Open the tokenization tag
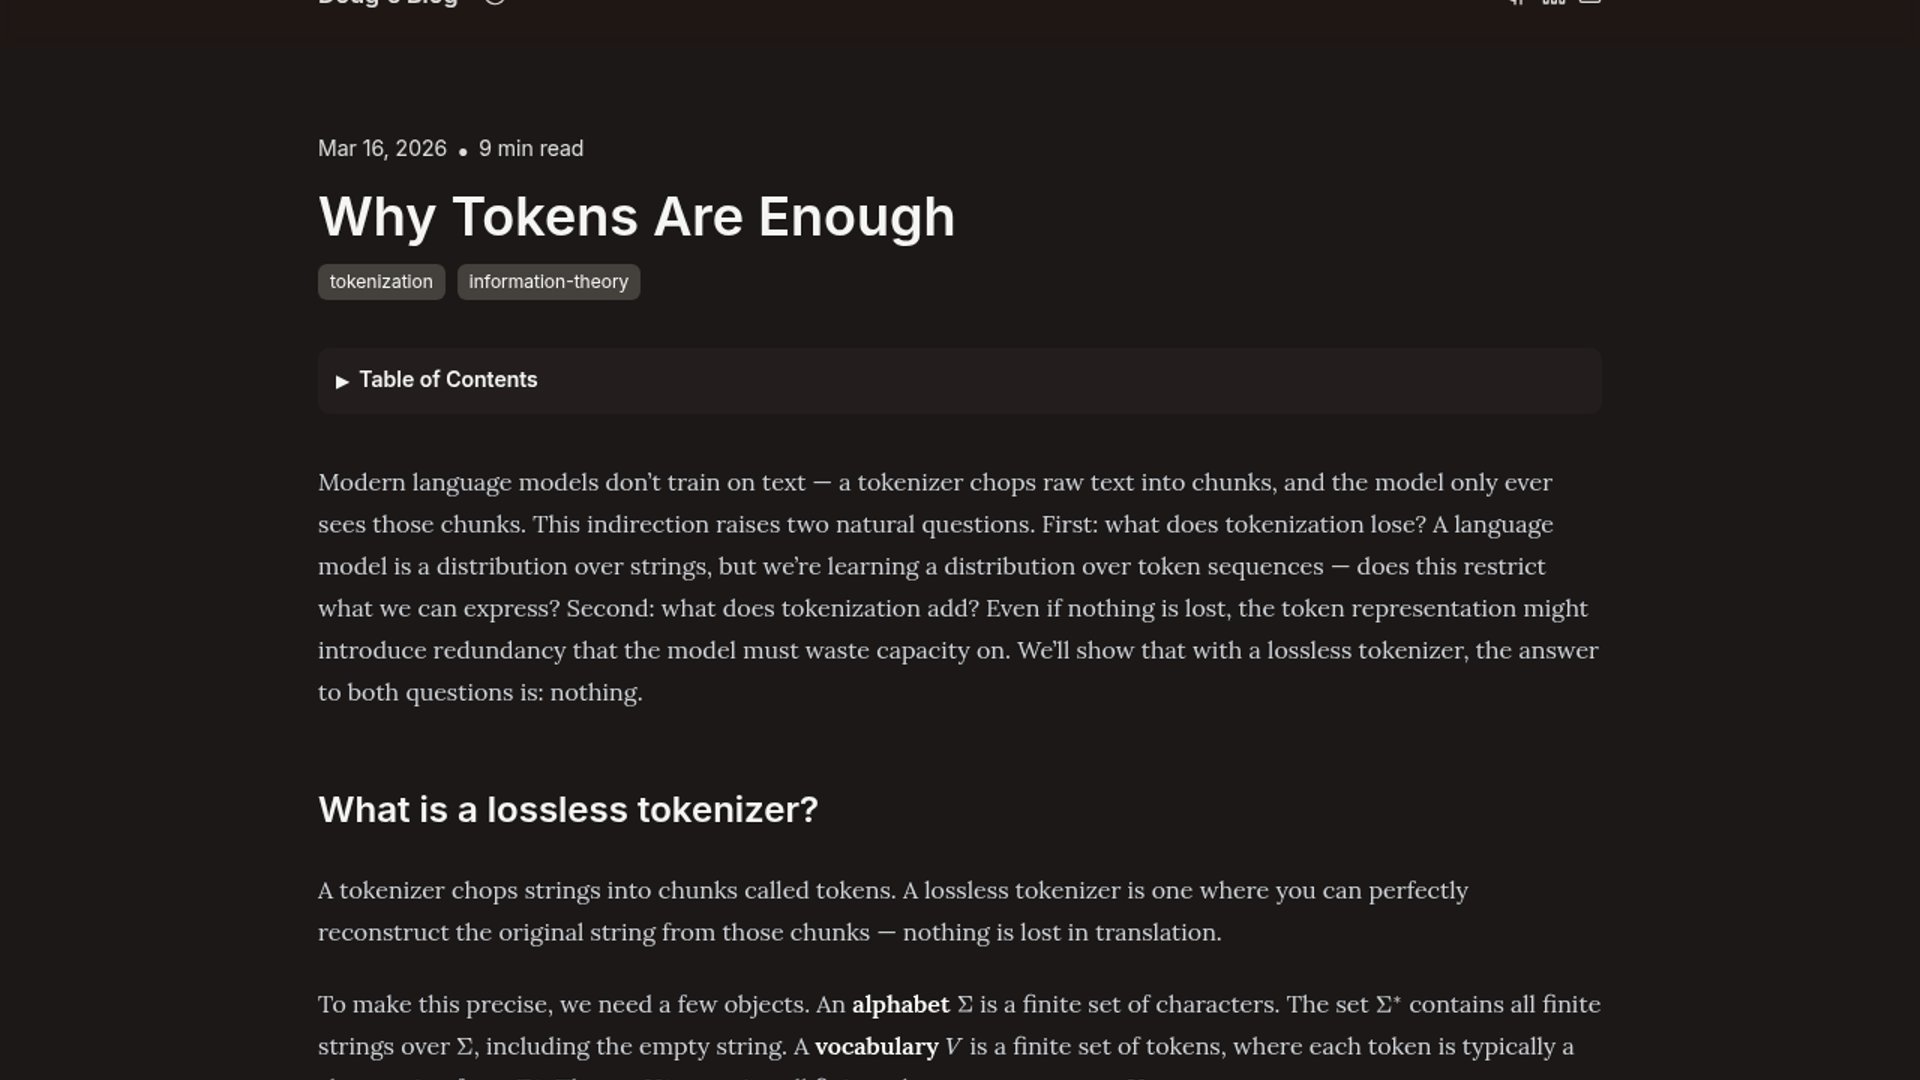 (381, 282)
